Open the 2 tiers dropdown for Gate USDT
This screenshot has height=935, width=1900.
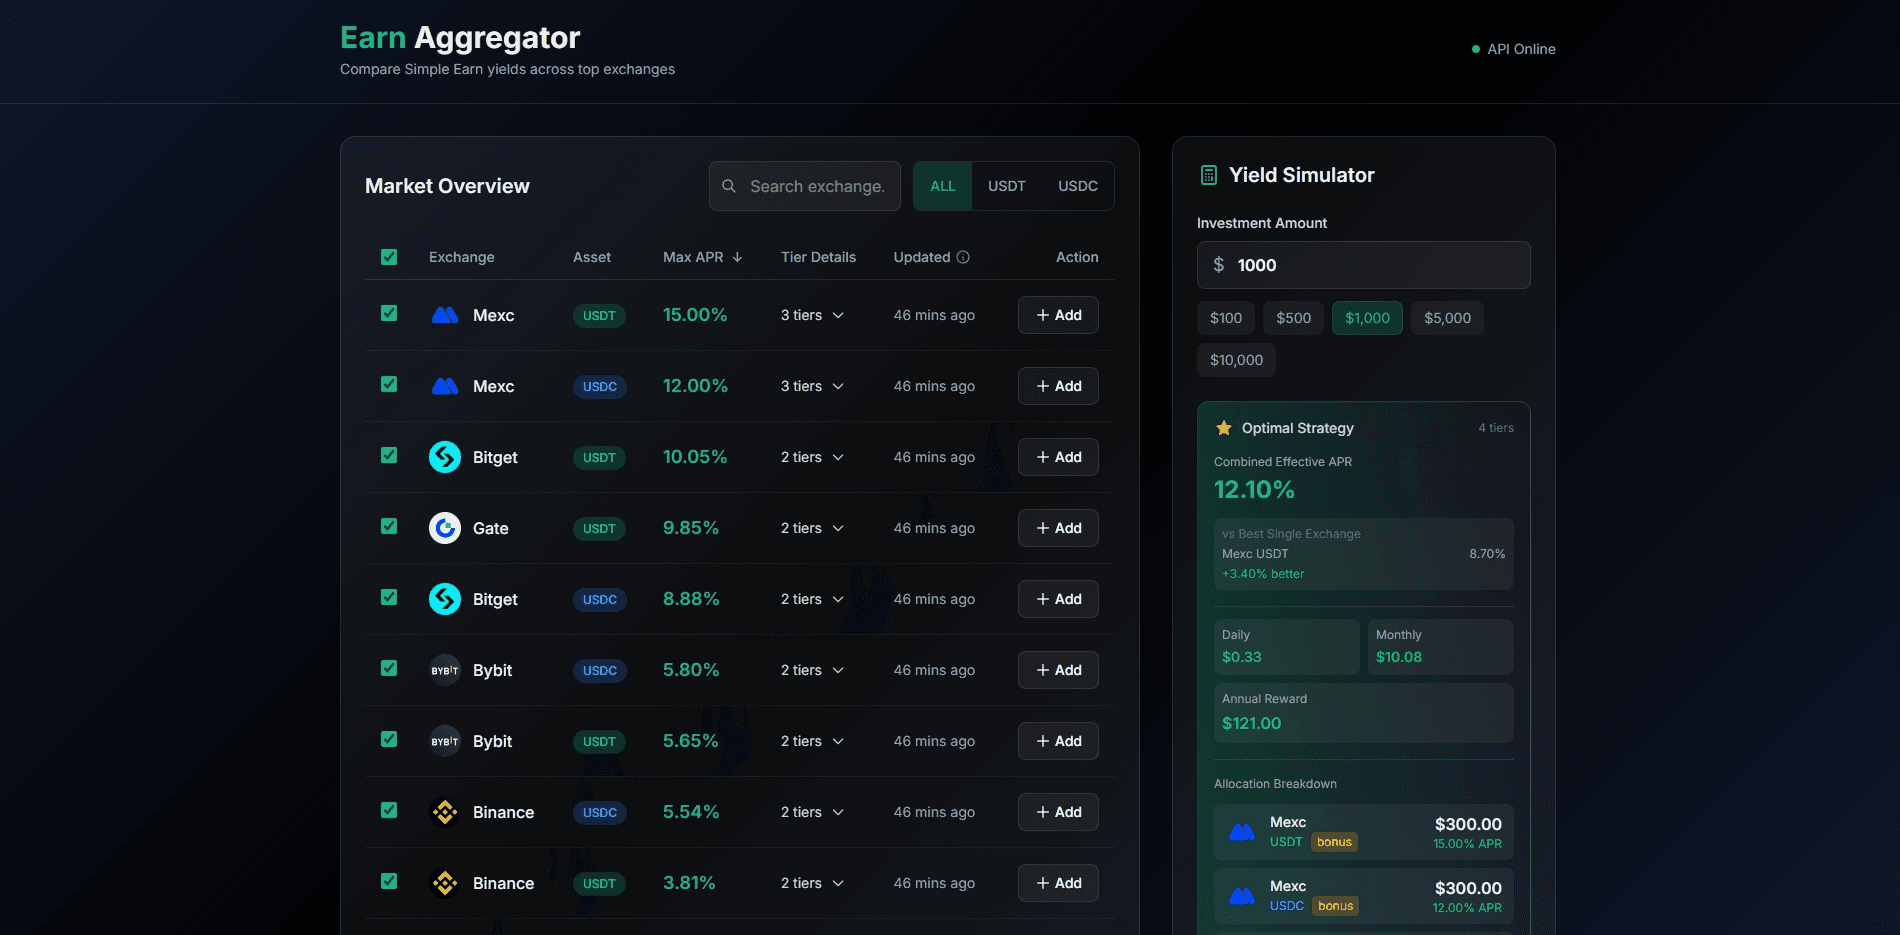click(x=812, y=528)
